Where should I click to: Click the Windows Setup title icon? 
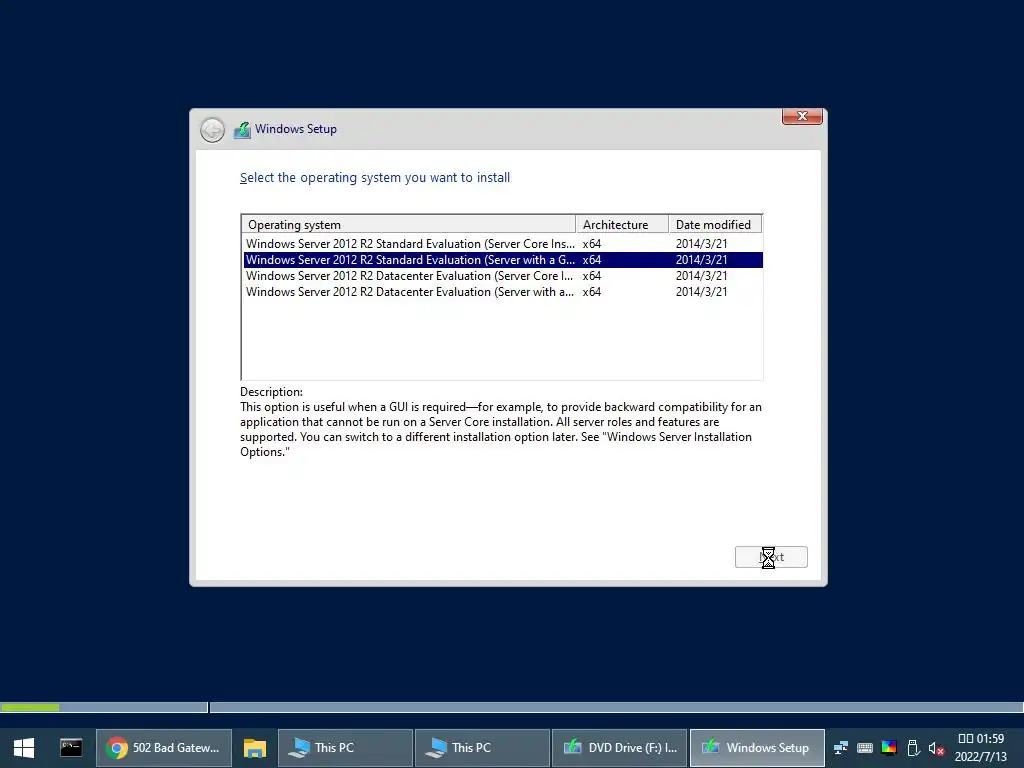click(242, 129)
